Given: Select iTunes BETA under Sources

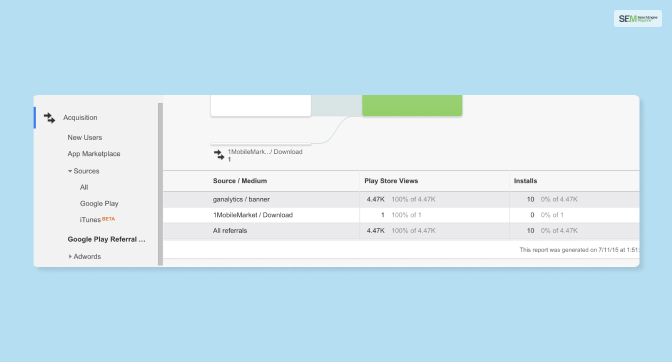Looking at the screenshot, I should pyautogui.click(x=97, y=219).
